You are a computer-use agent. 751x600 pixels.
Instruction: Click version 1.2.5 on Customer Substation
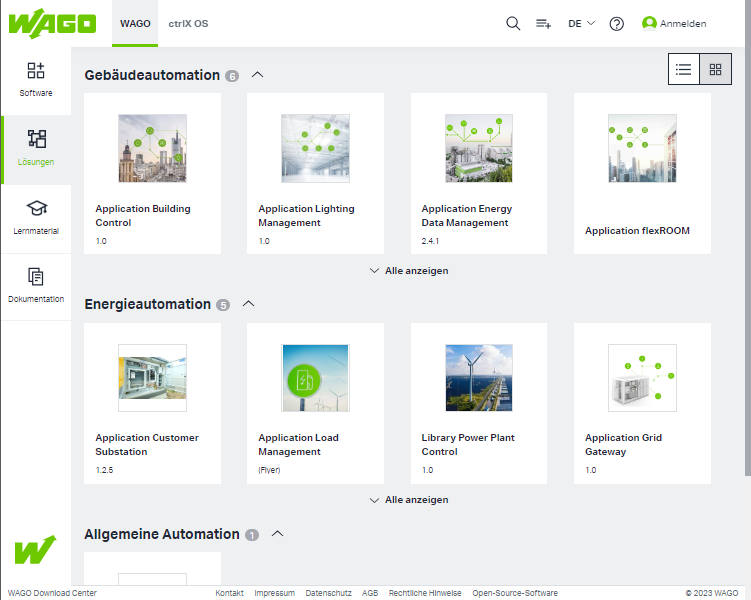pyautogui.click(x=104, y=470)
